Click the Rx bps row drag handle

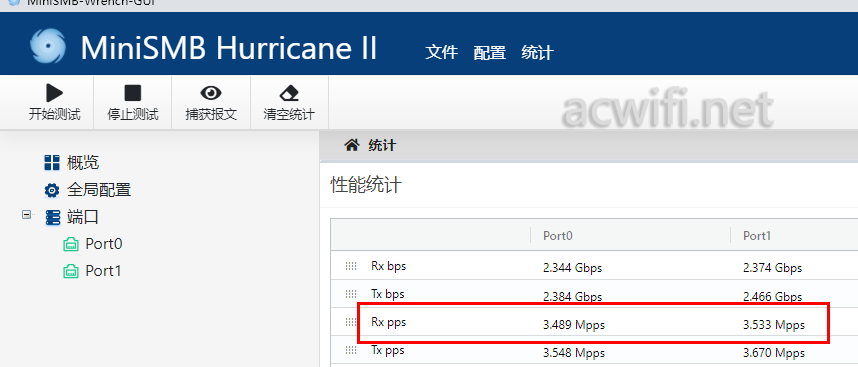pyautogui.click(x=351, y=266)
